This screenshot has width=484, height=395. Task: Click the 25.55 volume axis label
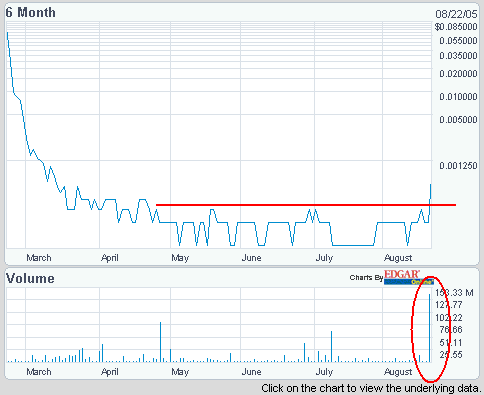coord(451,355)
